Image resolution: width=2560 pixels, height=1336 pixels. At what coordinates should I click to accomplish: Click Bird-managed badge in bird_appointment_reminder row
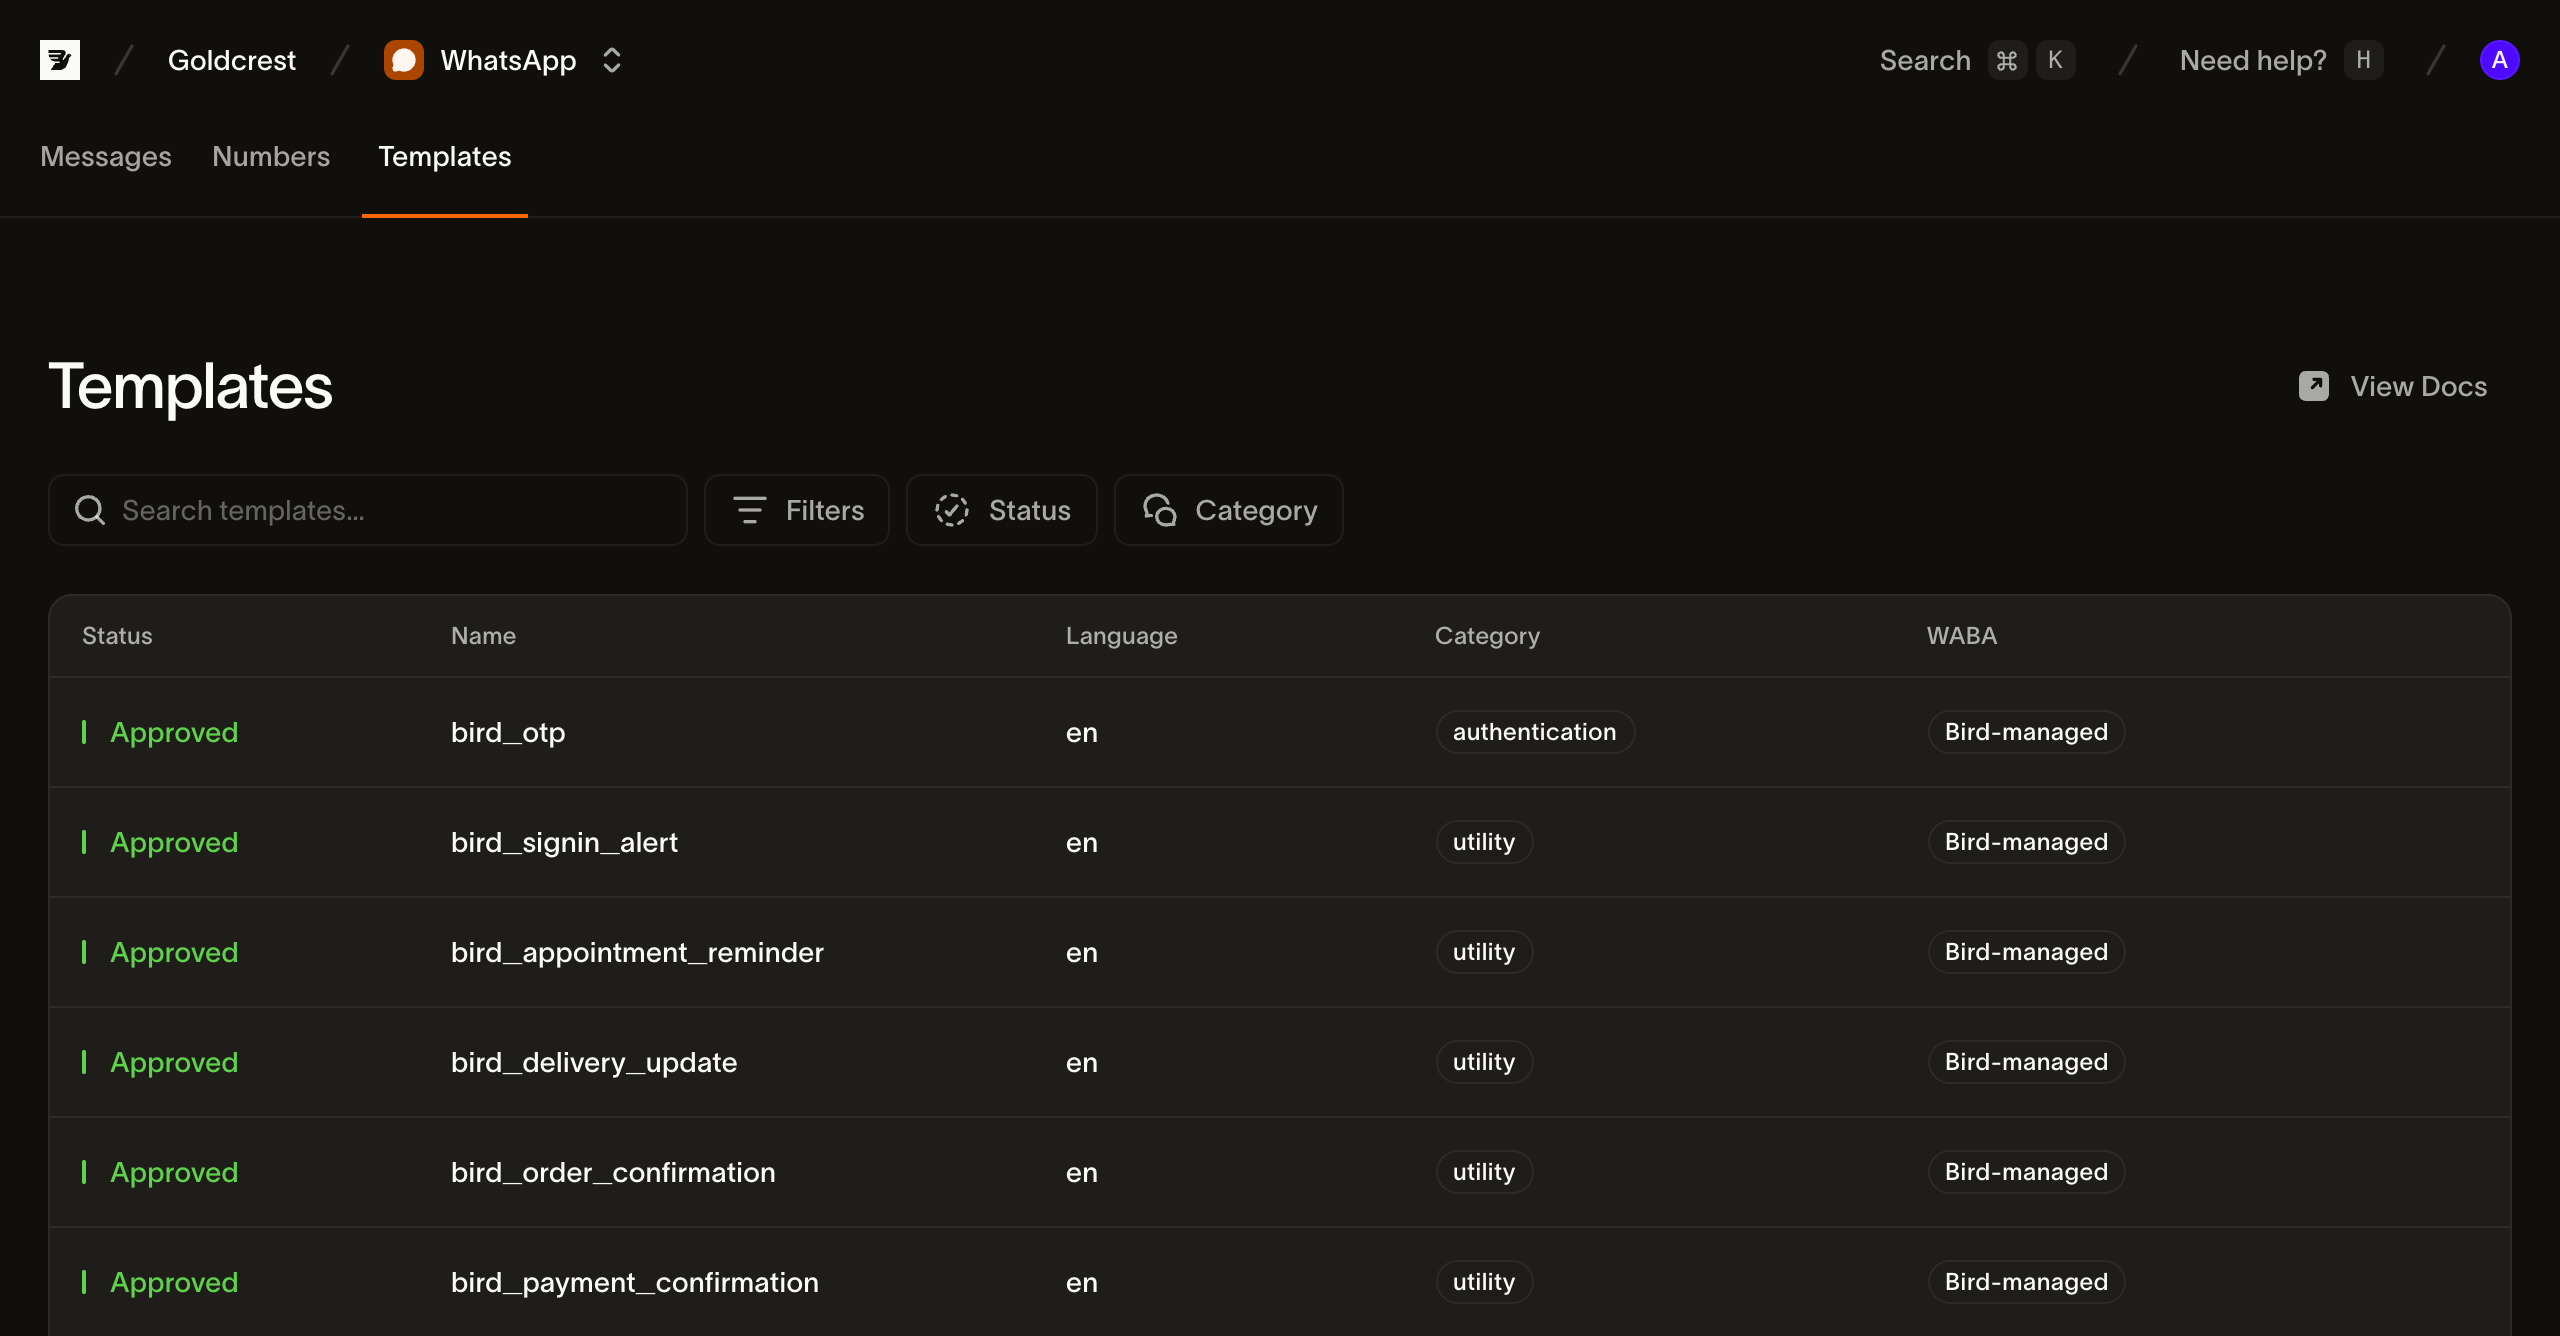2026,952
